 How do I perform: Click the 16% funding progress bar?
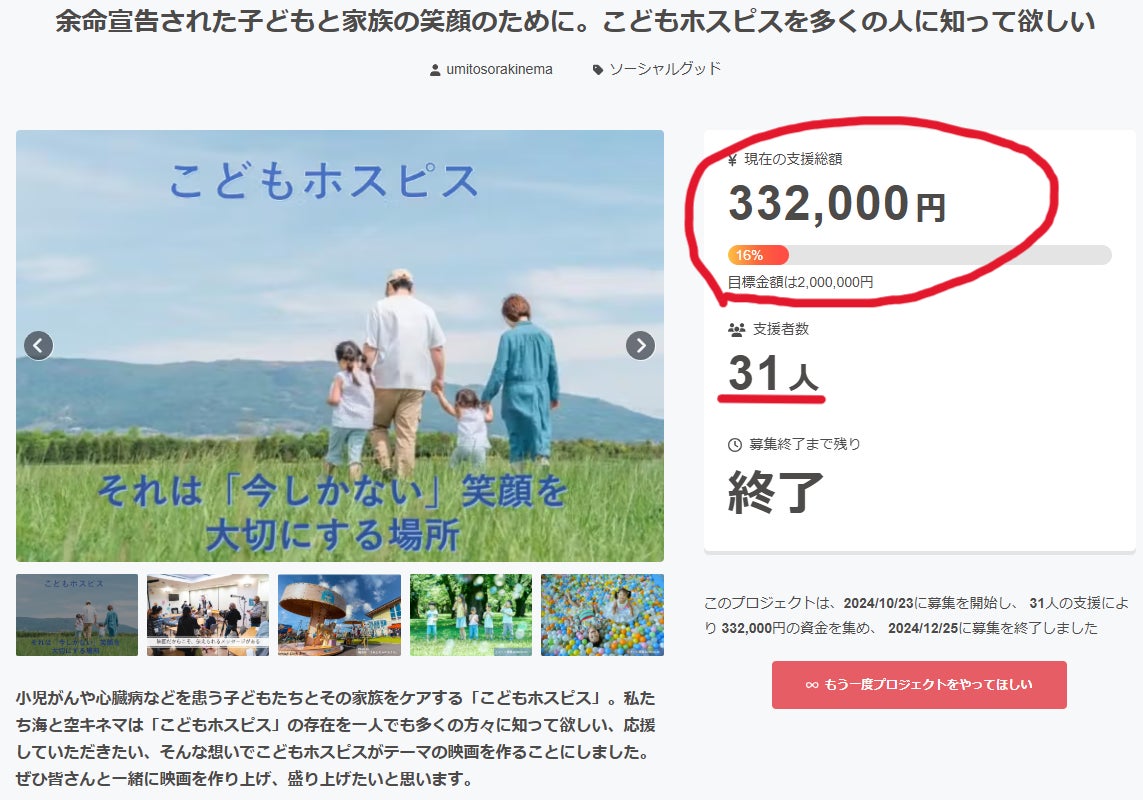coord(919,255)
